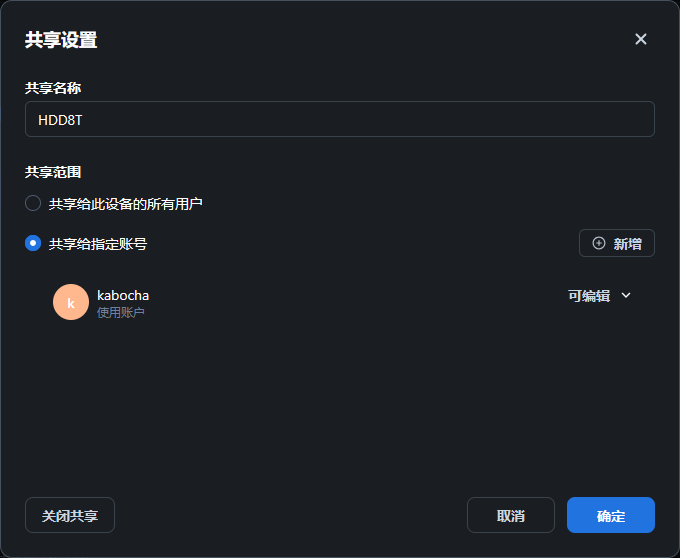Confirm with the blue 确定 button
The width and height of the screenshot is (680, 558).
pyautogui.click(x=610, y=516)
